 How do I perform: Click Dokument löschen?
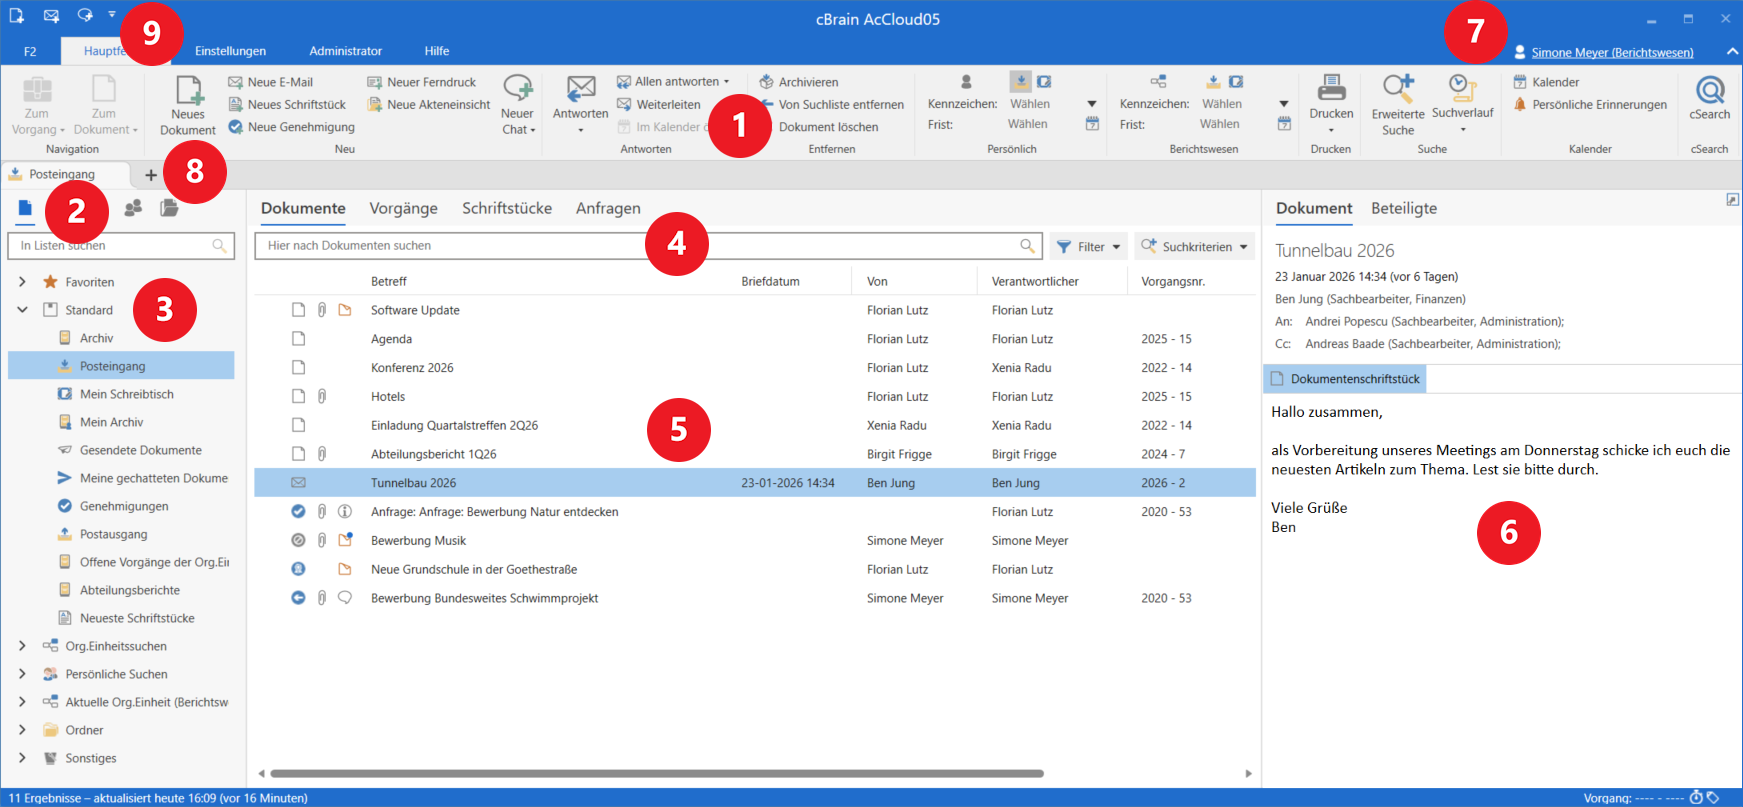pos(828,127)
